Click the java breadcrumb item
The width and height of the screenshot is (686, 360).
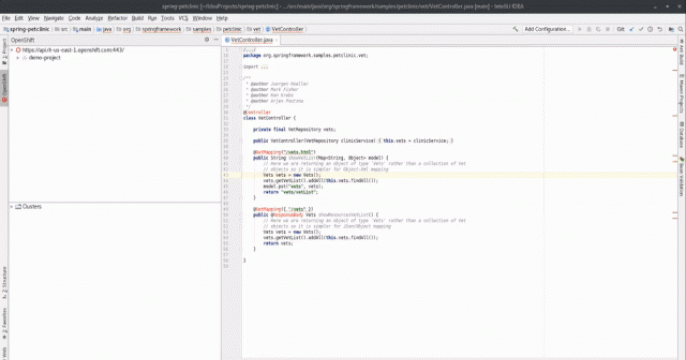click(105, 29)
